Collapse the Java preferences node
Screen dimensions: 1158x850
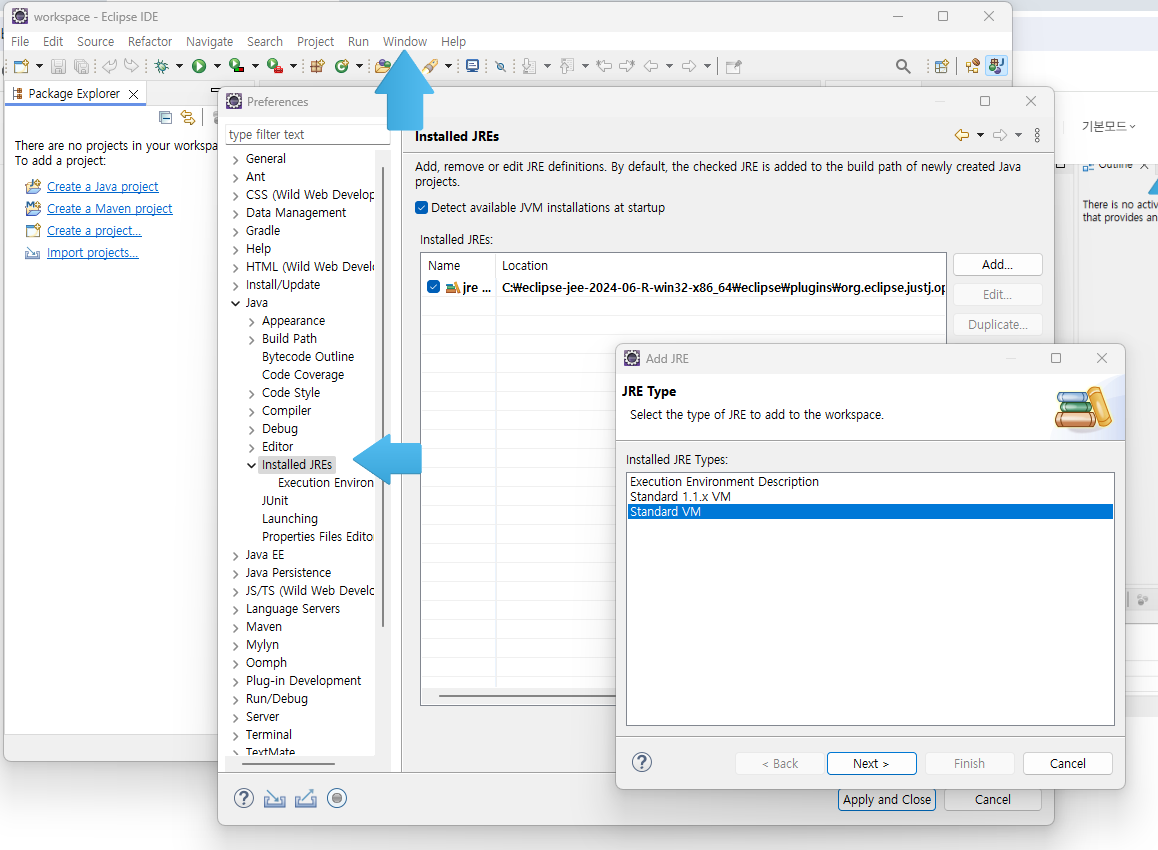236,304
